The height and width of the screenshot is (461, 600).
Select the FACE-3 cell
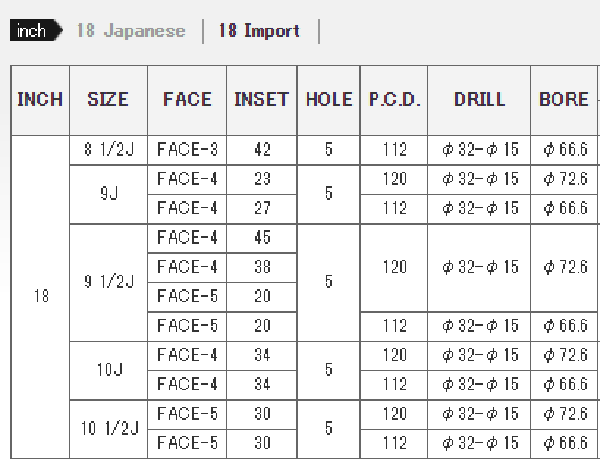point(187,150)
